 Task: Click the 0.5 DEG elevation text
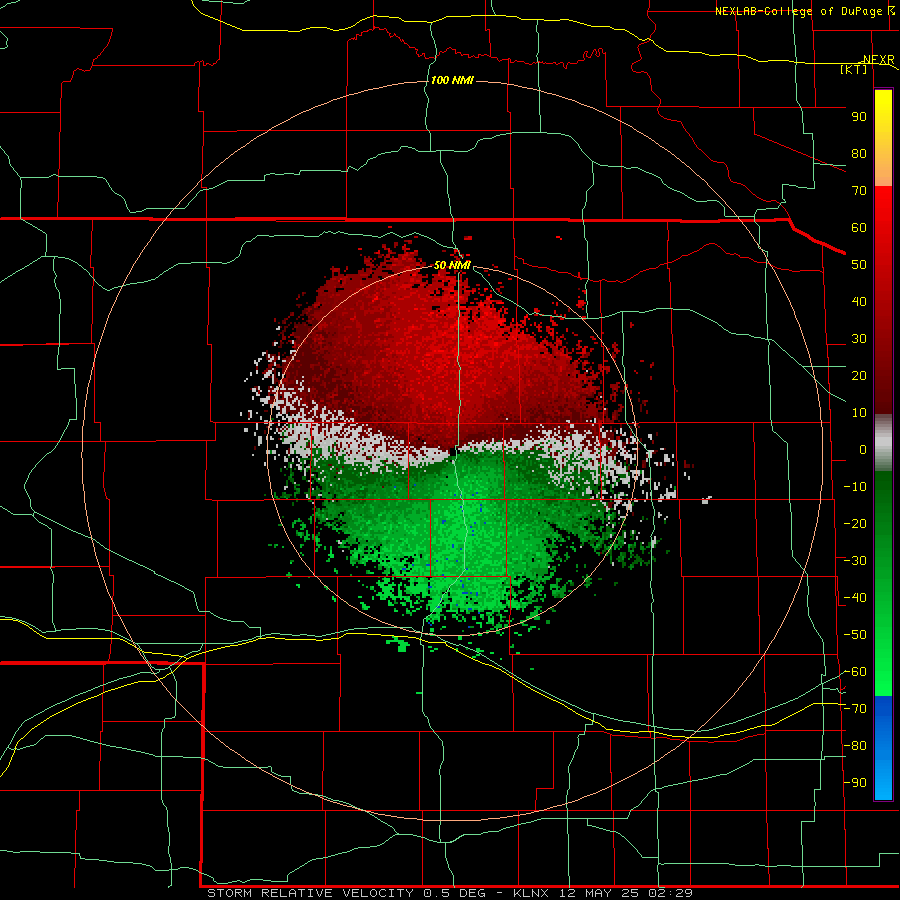pyautogui.click(x=455, y=893)
